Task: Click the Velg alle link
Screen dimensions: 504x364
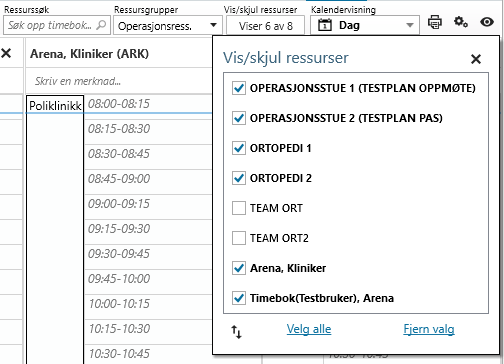Action: coord(309,329)
